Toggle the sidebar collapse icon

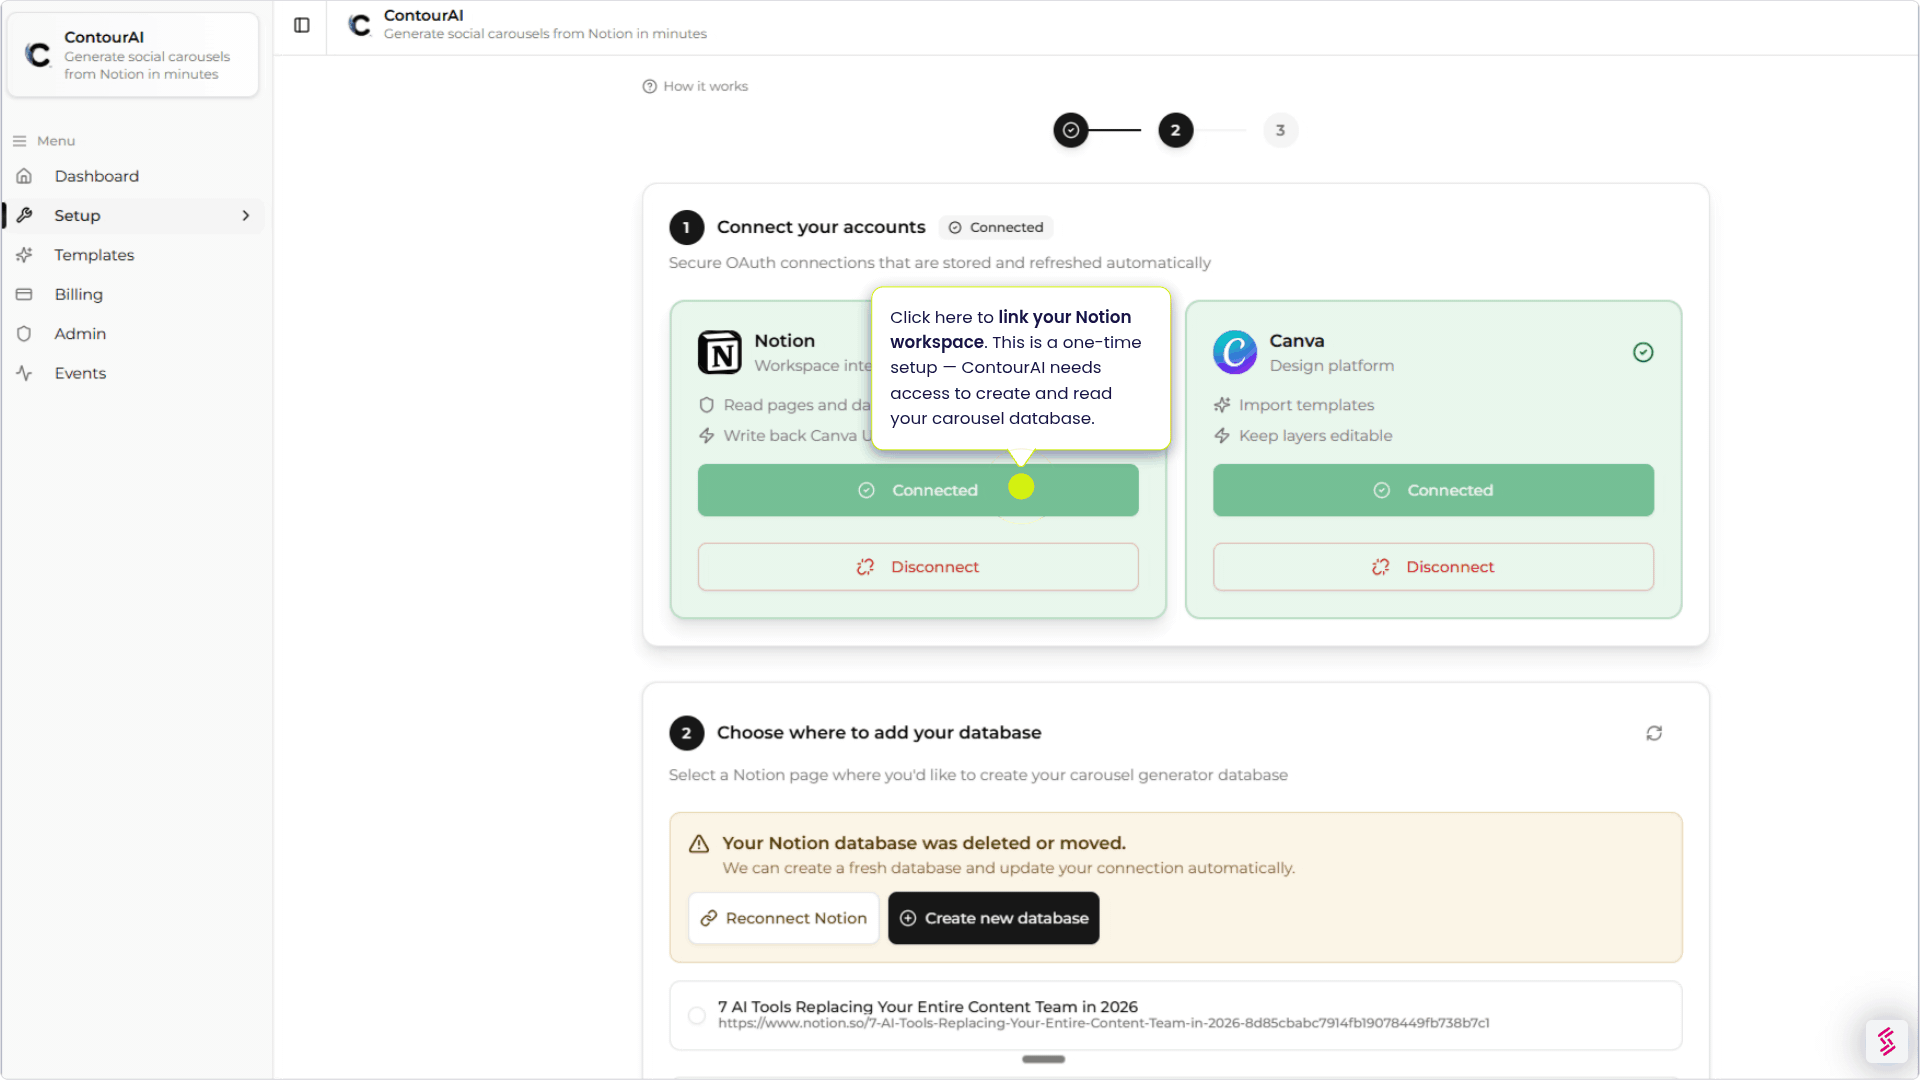[x=301, y=25]
